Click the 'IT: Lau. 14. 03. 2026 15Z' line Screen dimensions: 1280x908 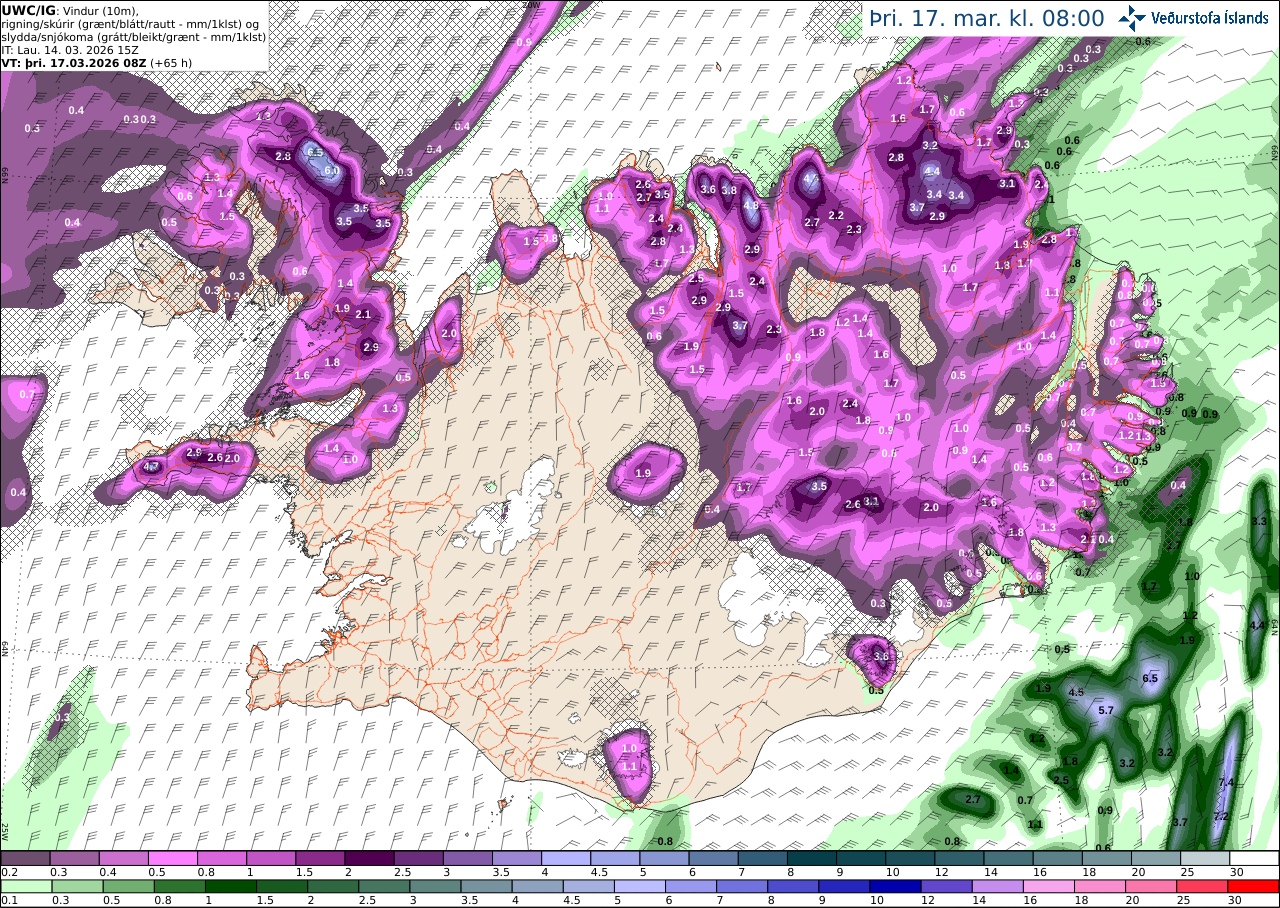click(x=70, y=49)
